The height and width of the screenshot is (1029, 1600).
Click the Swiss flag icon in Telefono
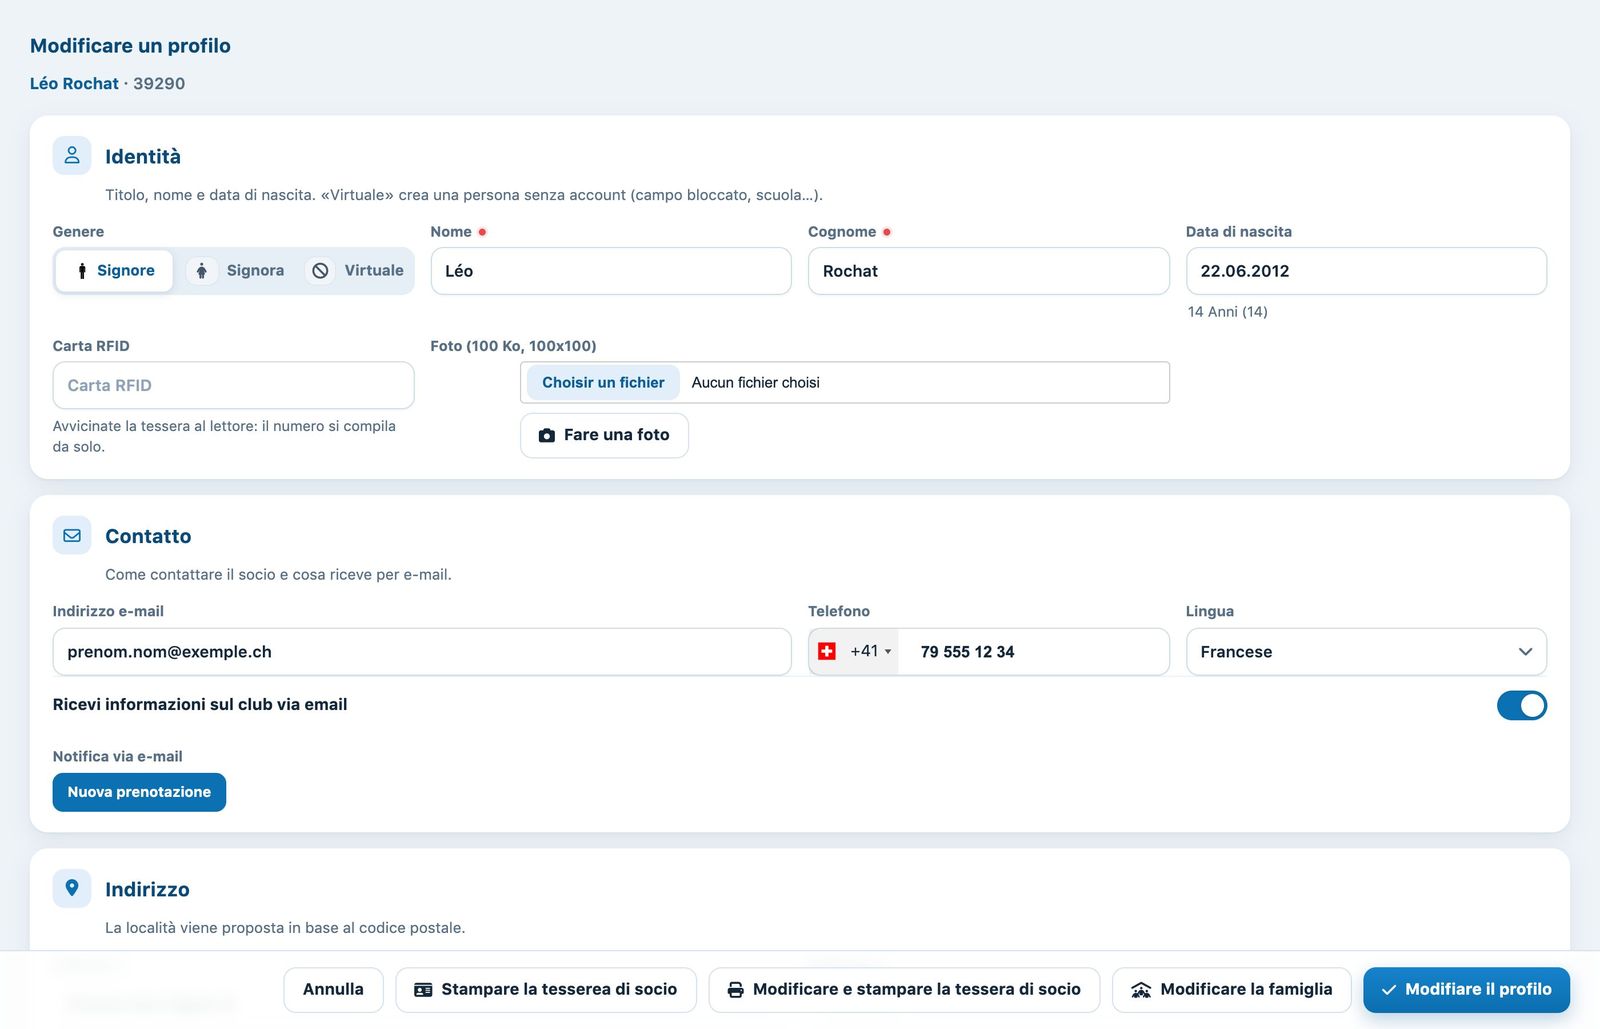(827, 652)
